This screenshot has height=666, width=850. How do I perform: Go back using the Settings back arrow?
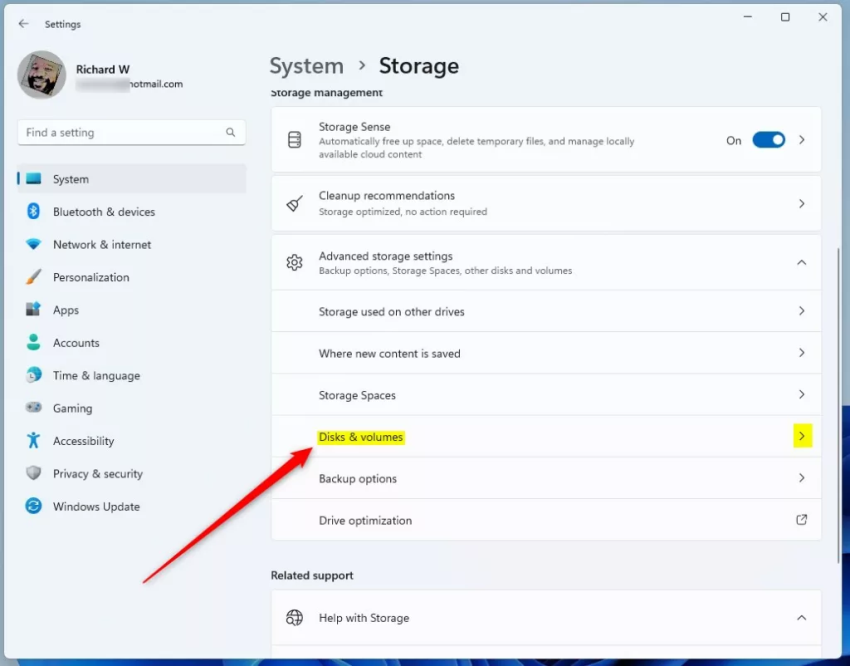click(24, 24)
